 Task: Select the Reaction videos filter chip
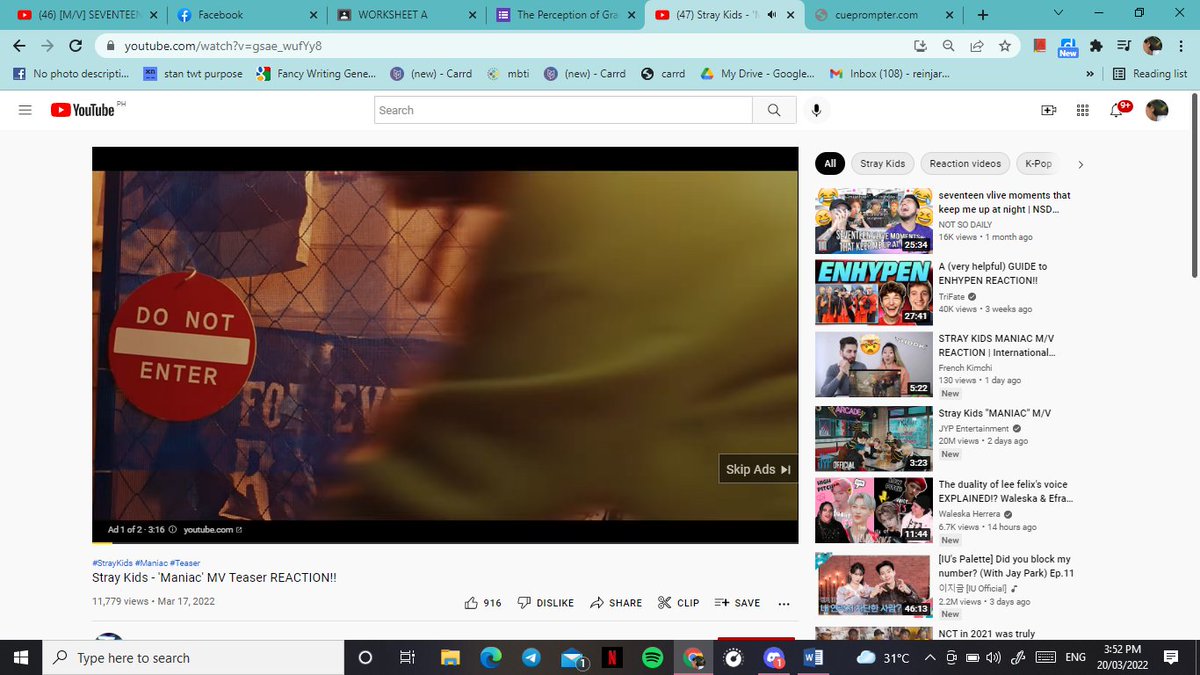click(965, 163)
